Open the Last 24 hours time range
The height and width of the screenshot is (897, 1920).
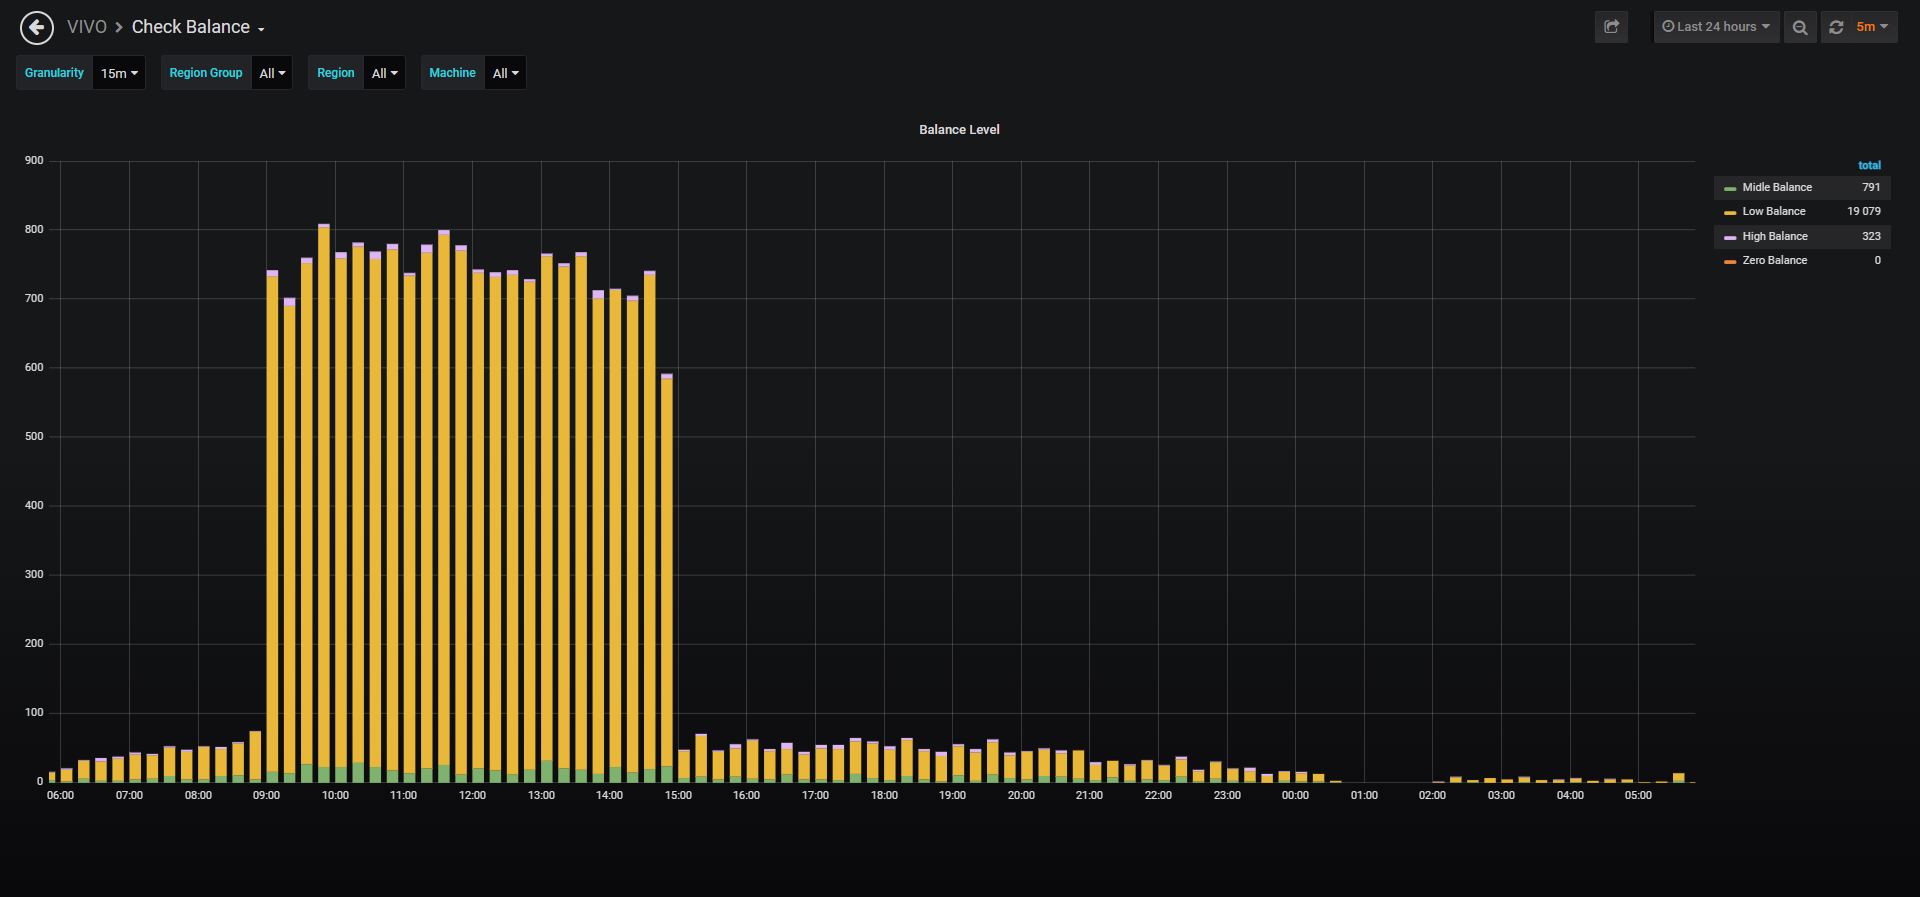click(1716, 27)
